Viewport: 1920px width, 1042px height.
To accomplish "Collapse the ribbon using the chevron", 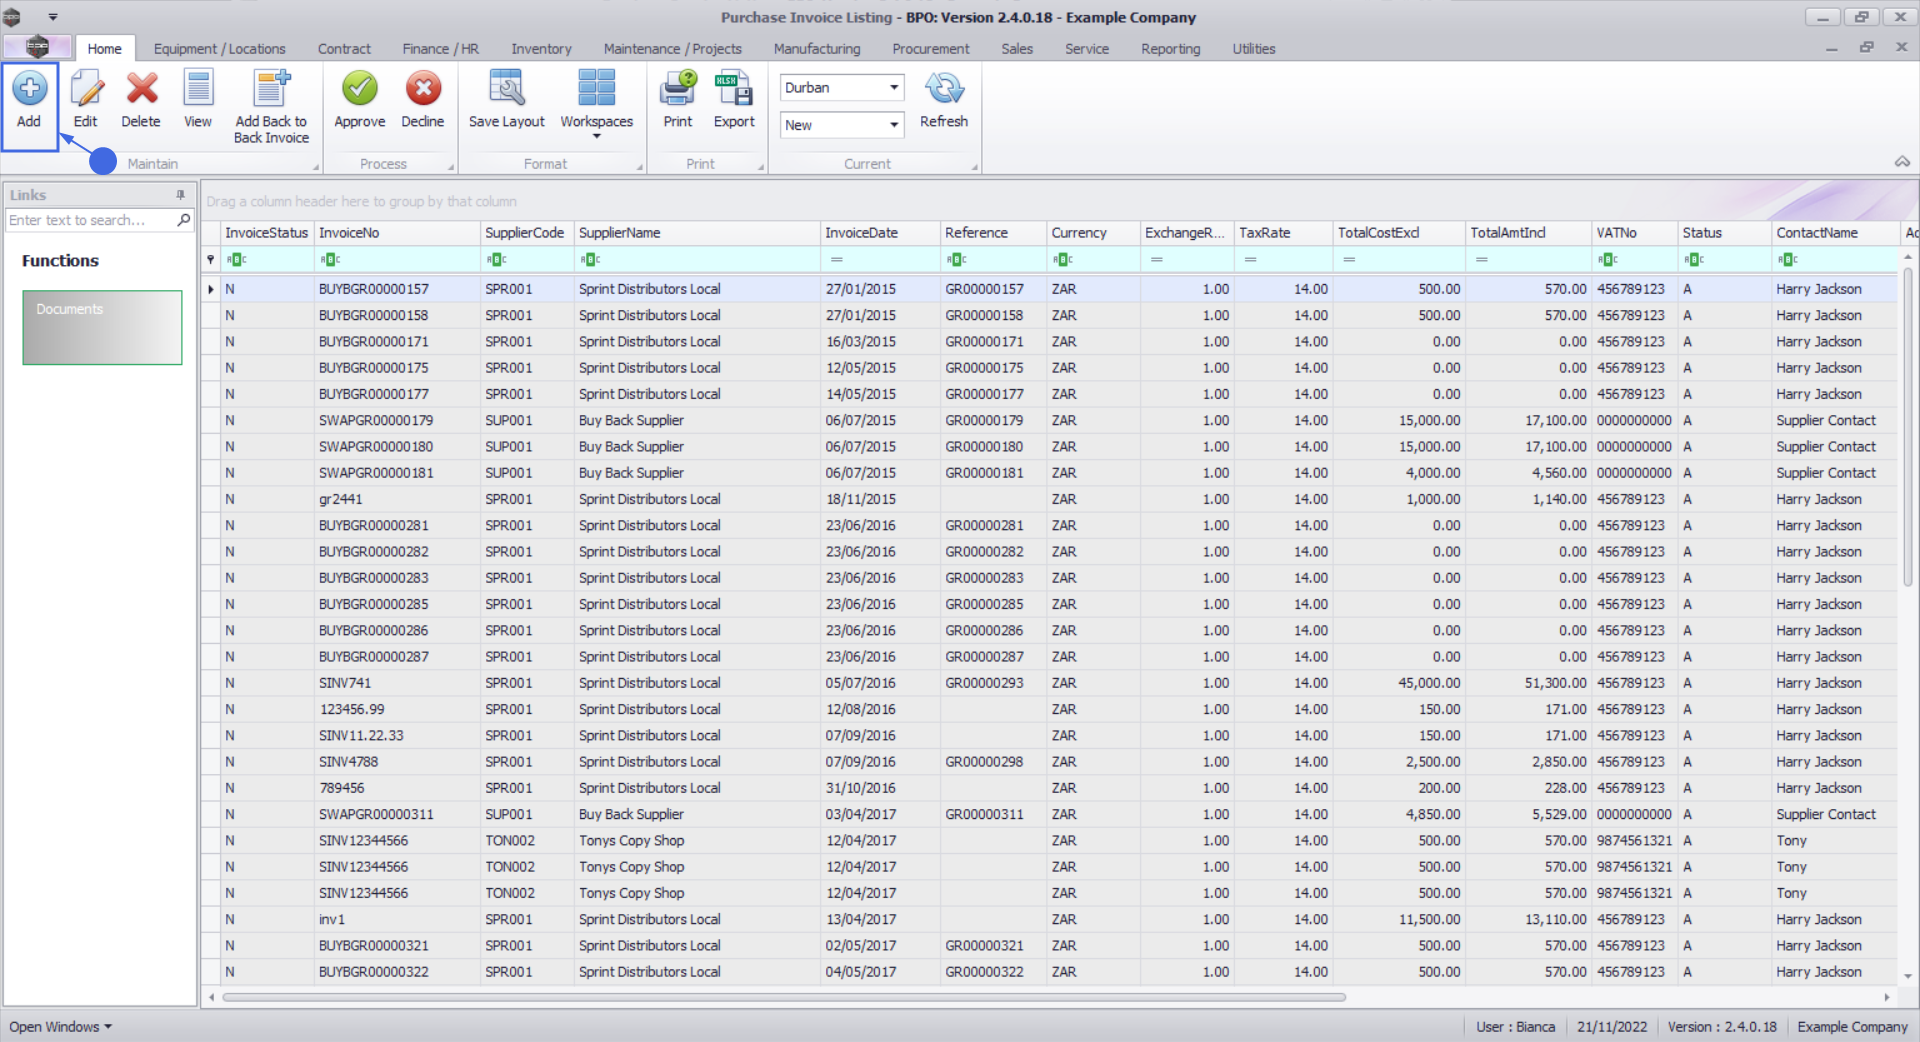I will (x=1902, y=162).
